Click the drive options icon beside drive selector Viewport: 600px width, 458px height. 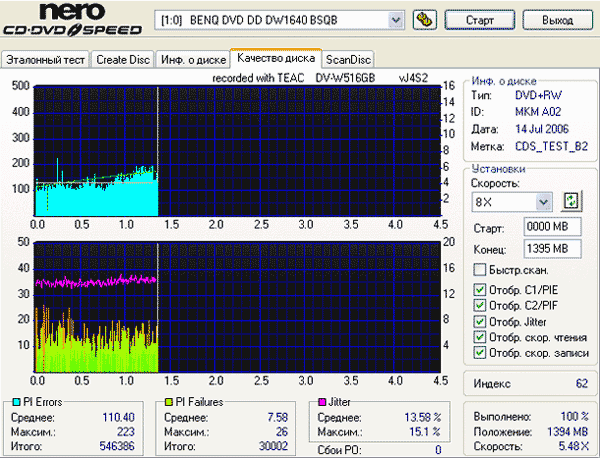click(423, 20)
